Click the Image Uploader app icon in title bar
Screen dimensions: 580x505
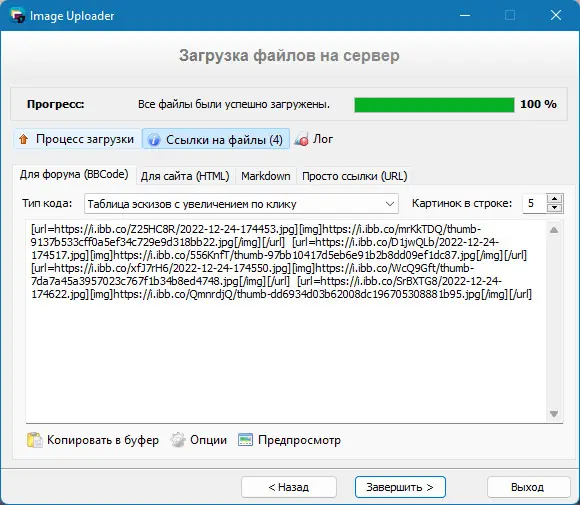(17, 16)
